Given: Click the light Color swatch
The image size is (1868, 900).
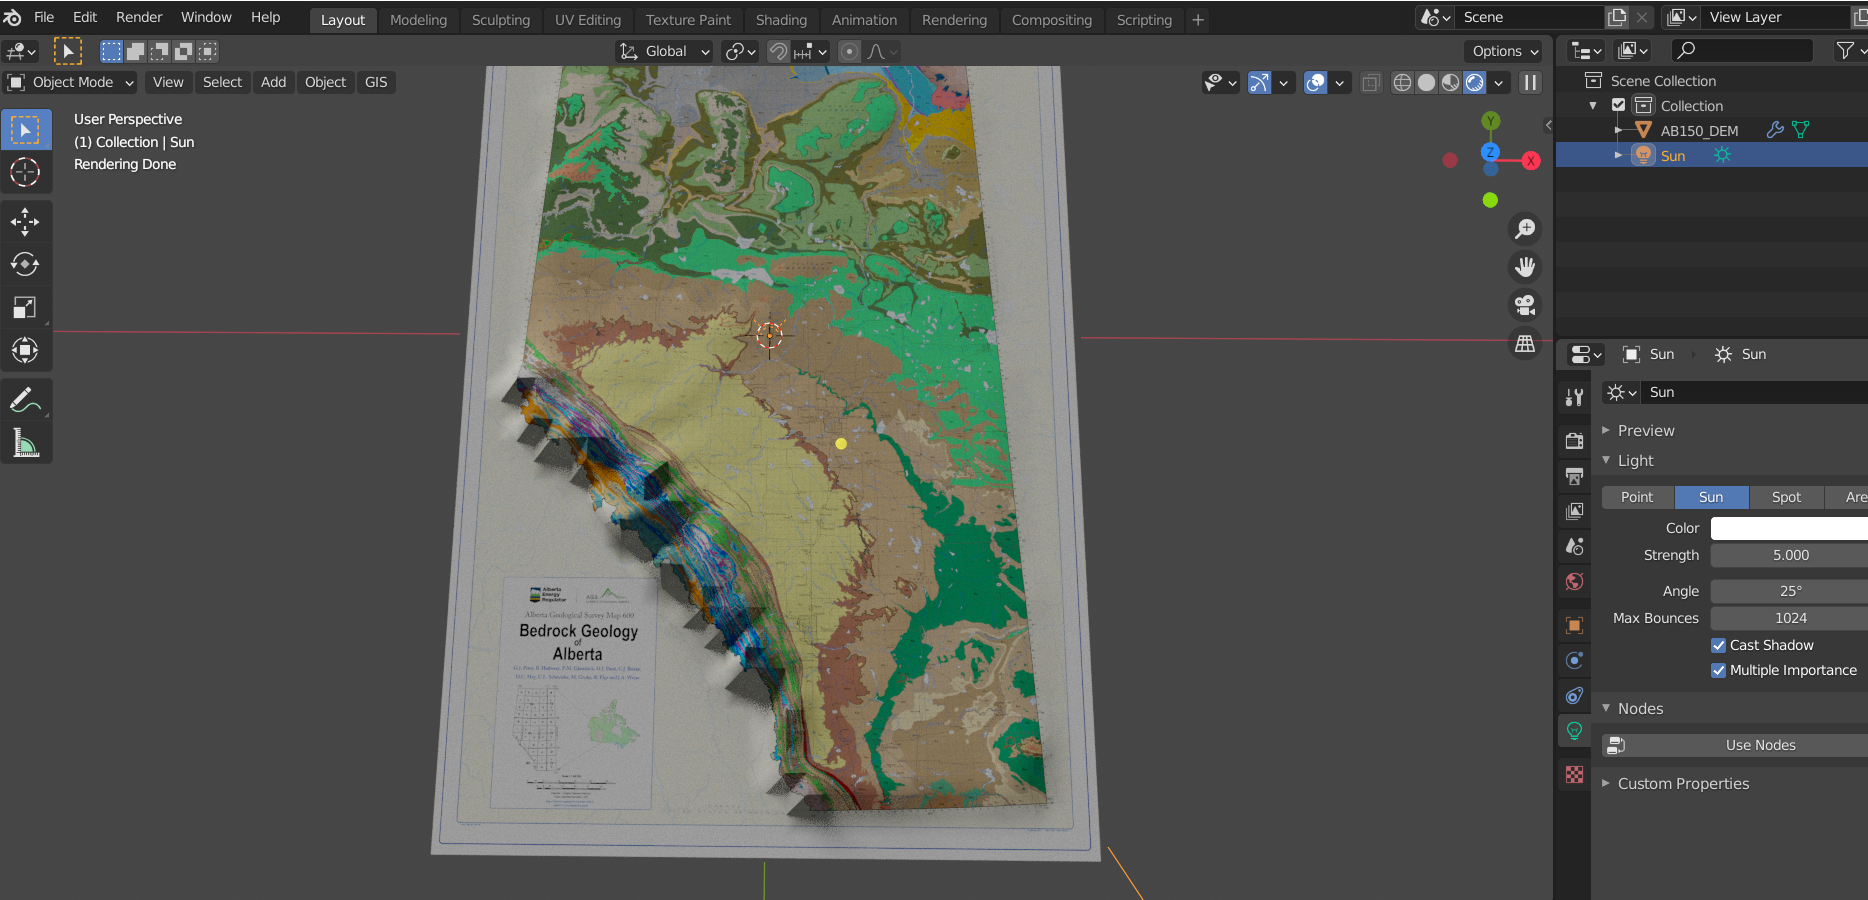Looking at the screenshot, I should pyautogui.click(x=1788, y=528).
